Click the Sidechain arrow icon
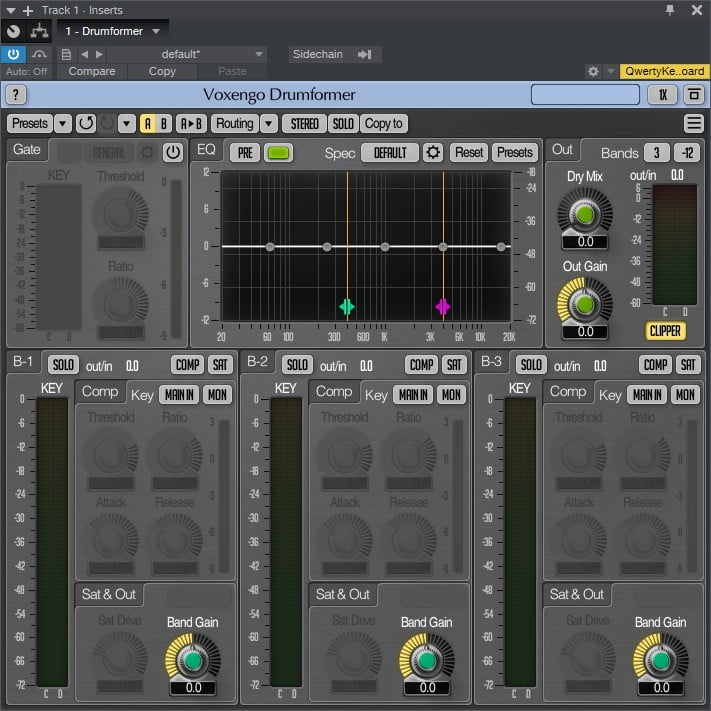 (x=364, y=54)
